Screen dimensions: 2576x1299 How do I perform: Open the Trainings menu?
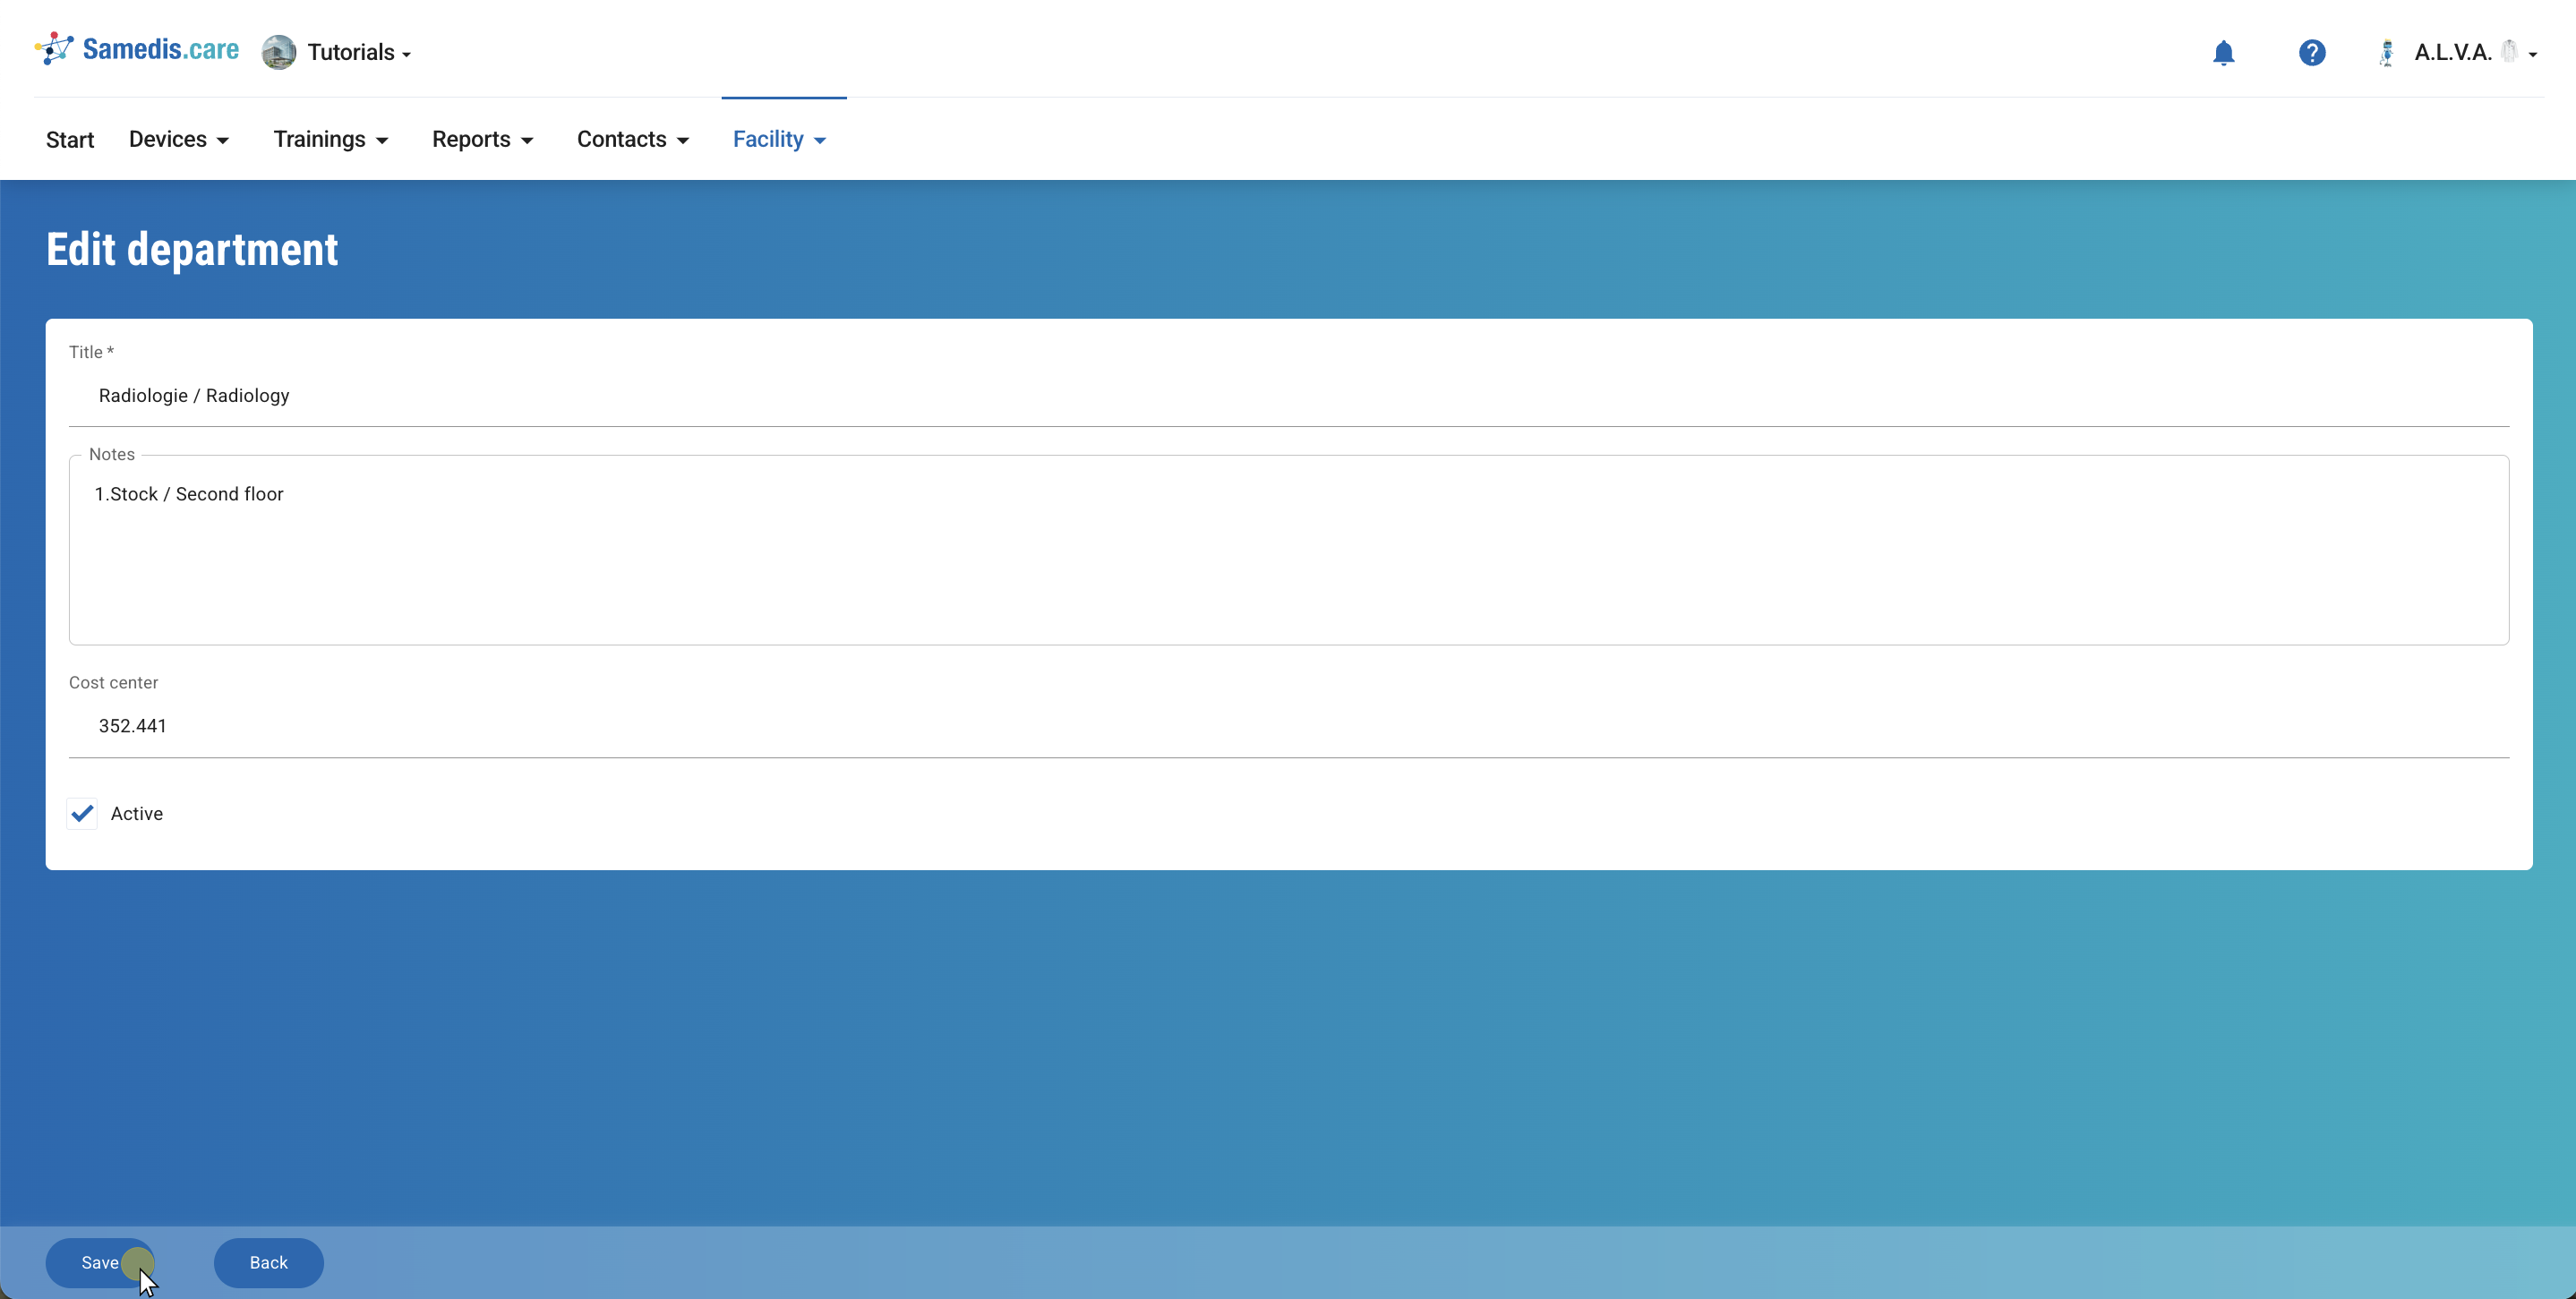pyautogui.click(x=331, y=139)
